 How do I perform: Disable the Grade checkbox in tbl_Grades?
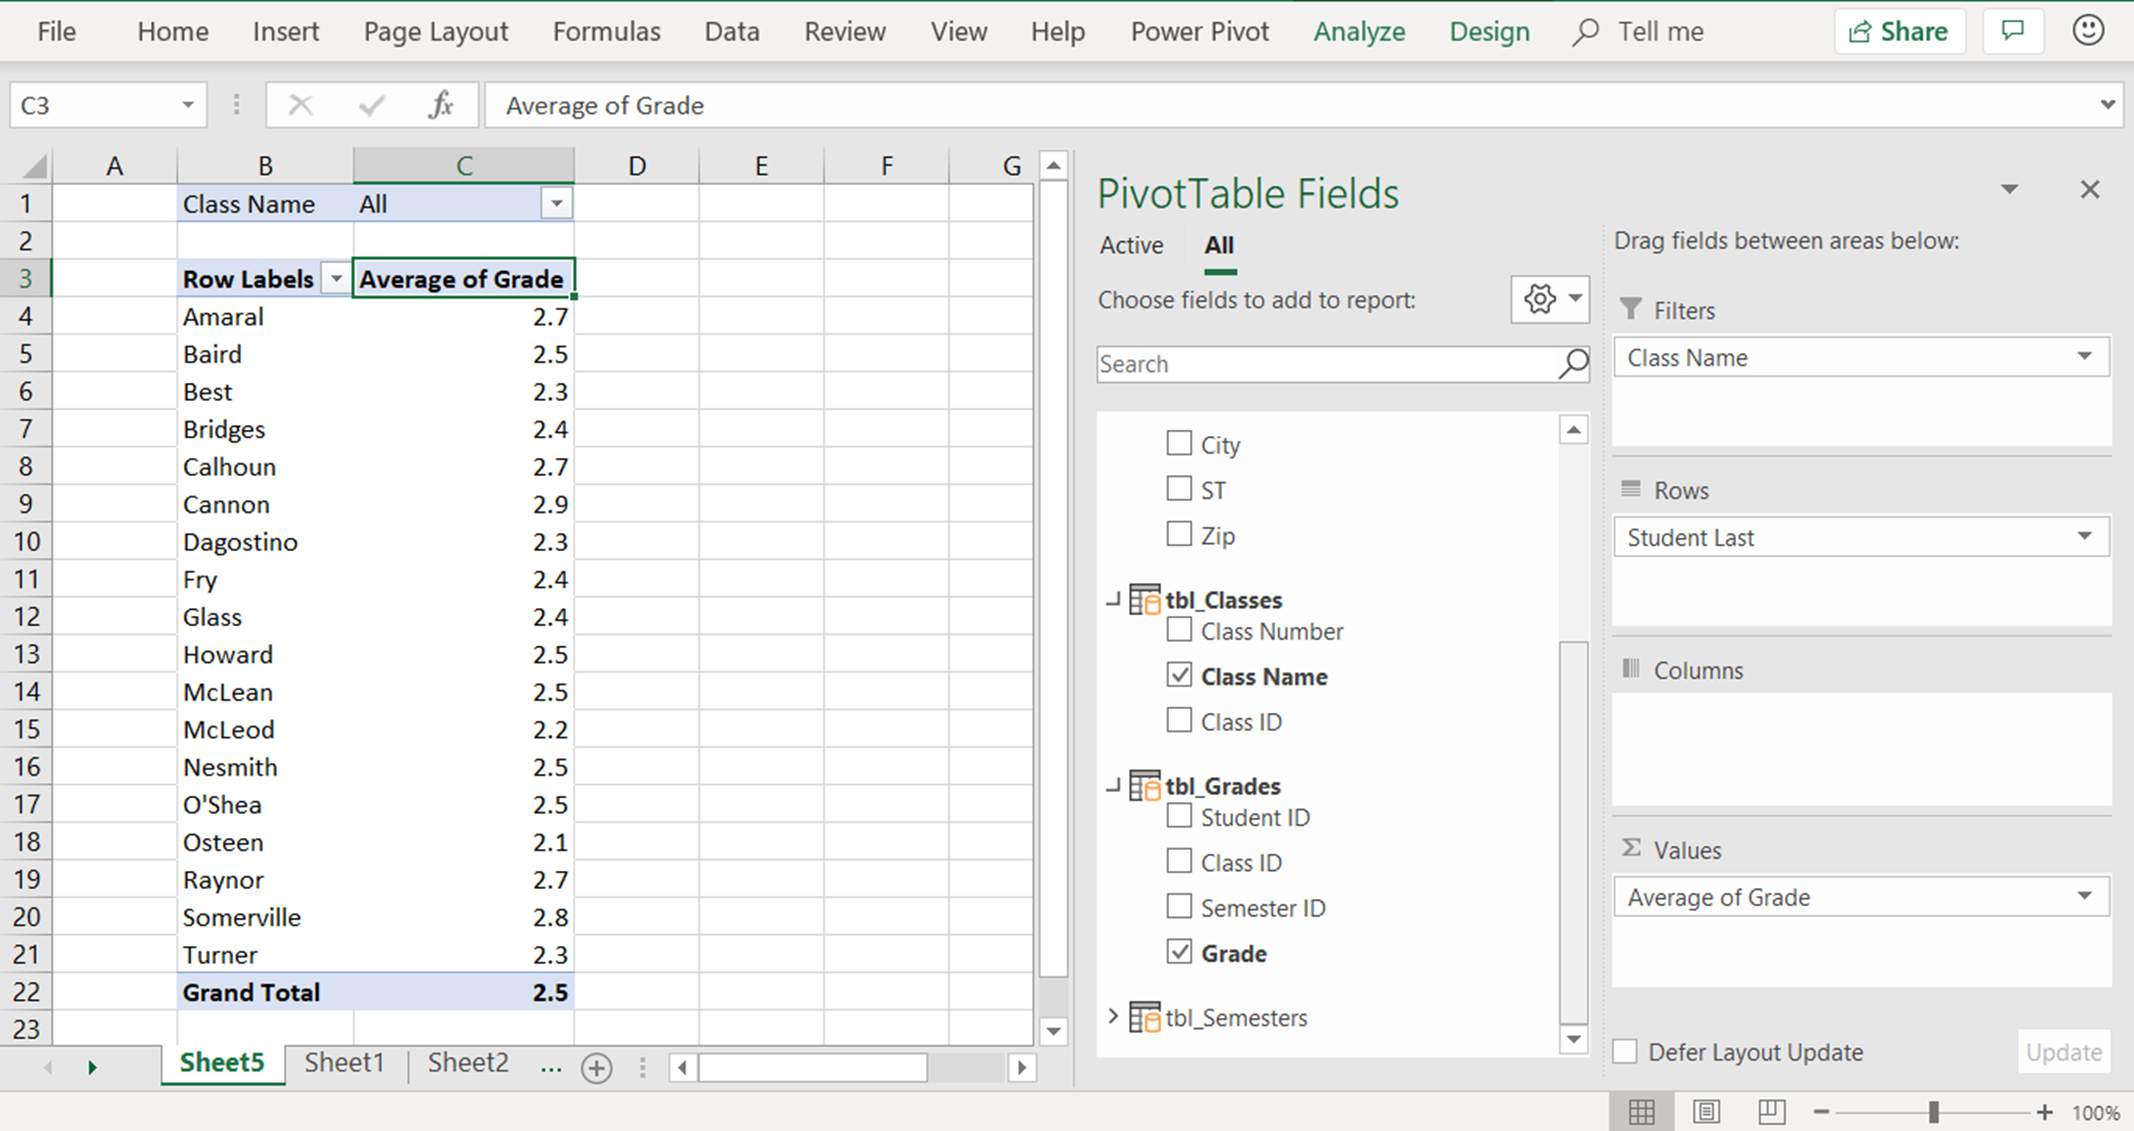click(x=1178, y=952)
